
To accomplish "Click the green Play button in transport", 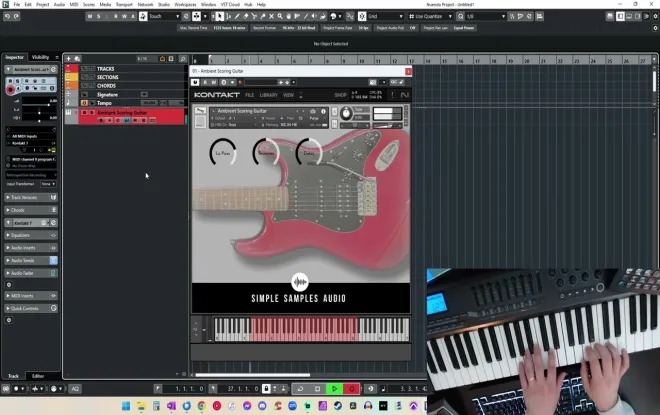I will tap(334, 389).
